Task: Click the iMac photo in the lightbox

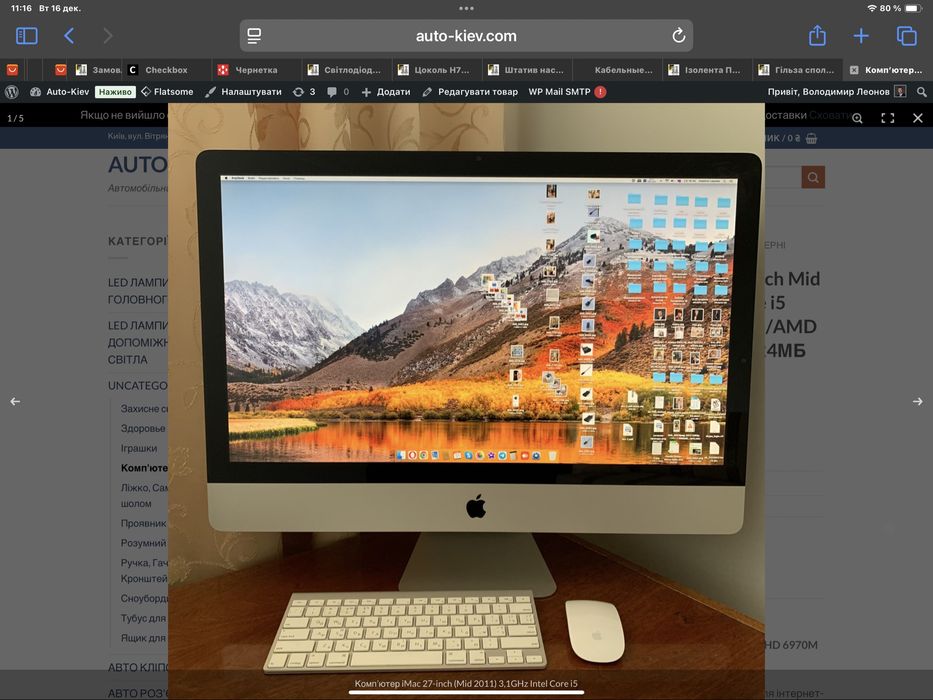Action: click(466, 402)
